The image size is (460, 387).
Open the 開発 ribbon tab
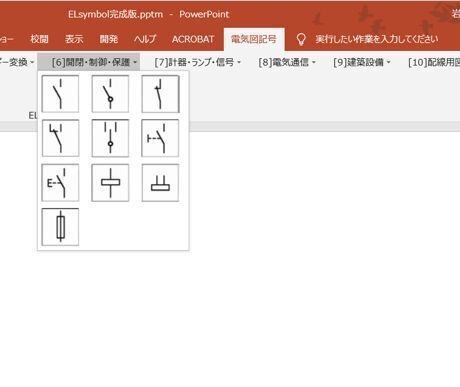point(109,39)
